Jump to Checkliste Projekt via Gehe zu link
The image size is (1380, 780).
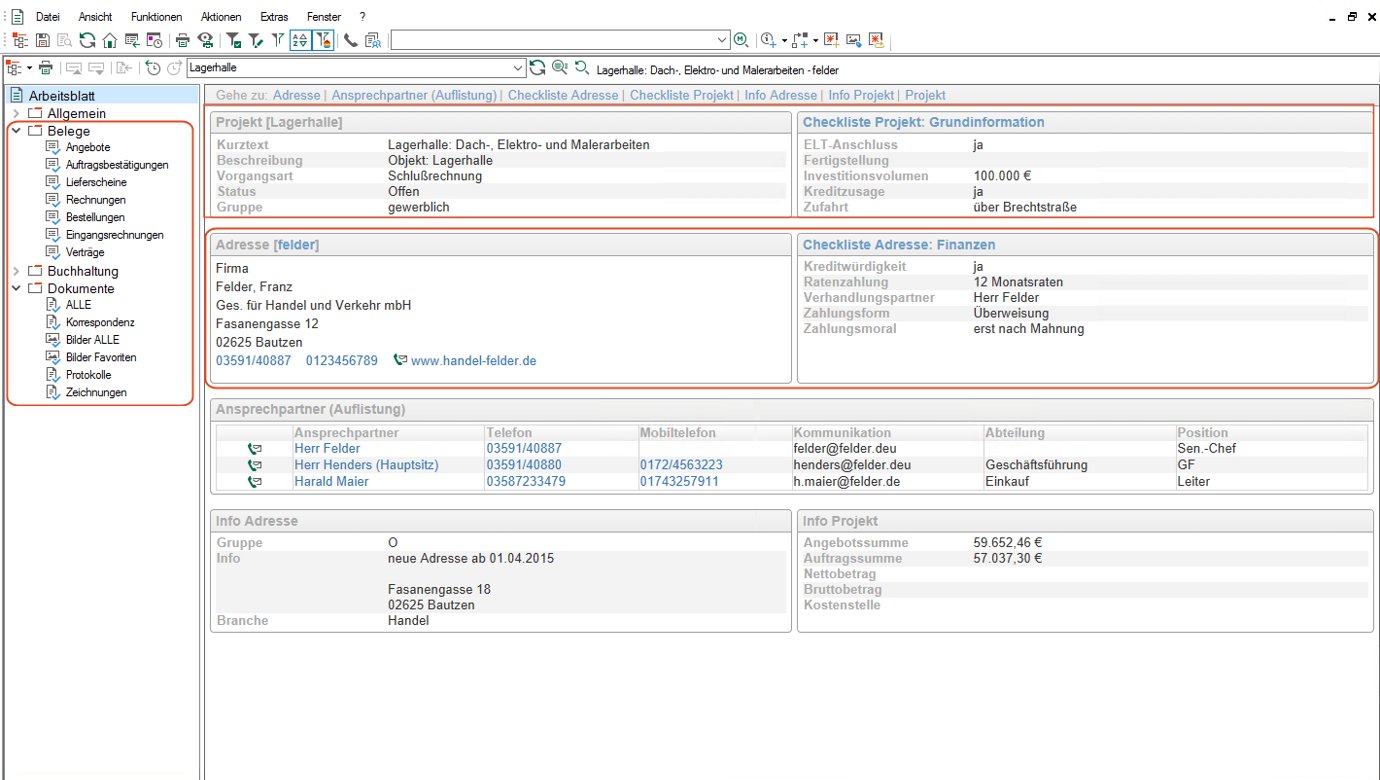(x=681, y=95)
